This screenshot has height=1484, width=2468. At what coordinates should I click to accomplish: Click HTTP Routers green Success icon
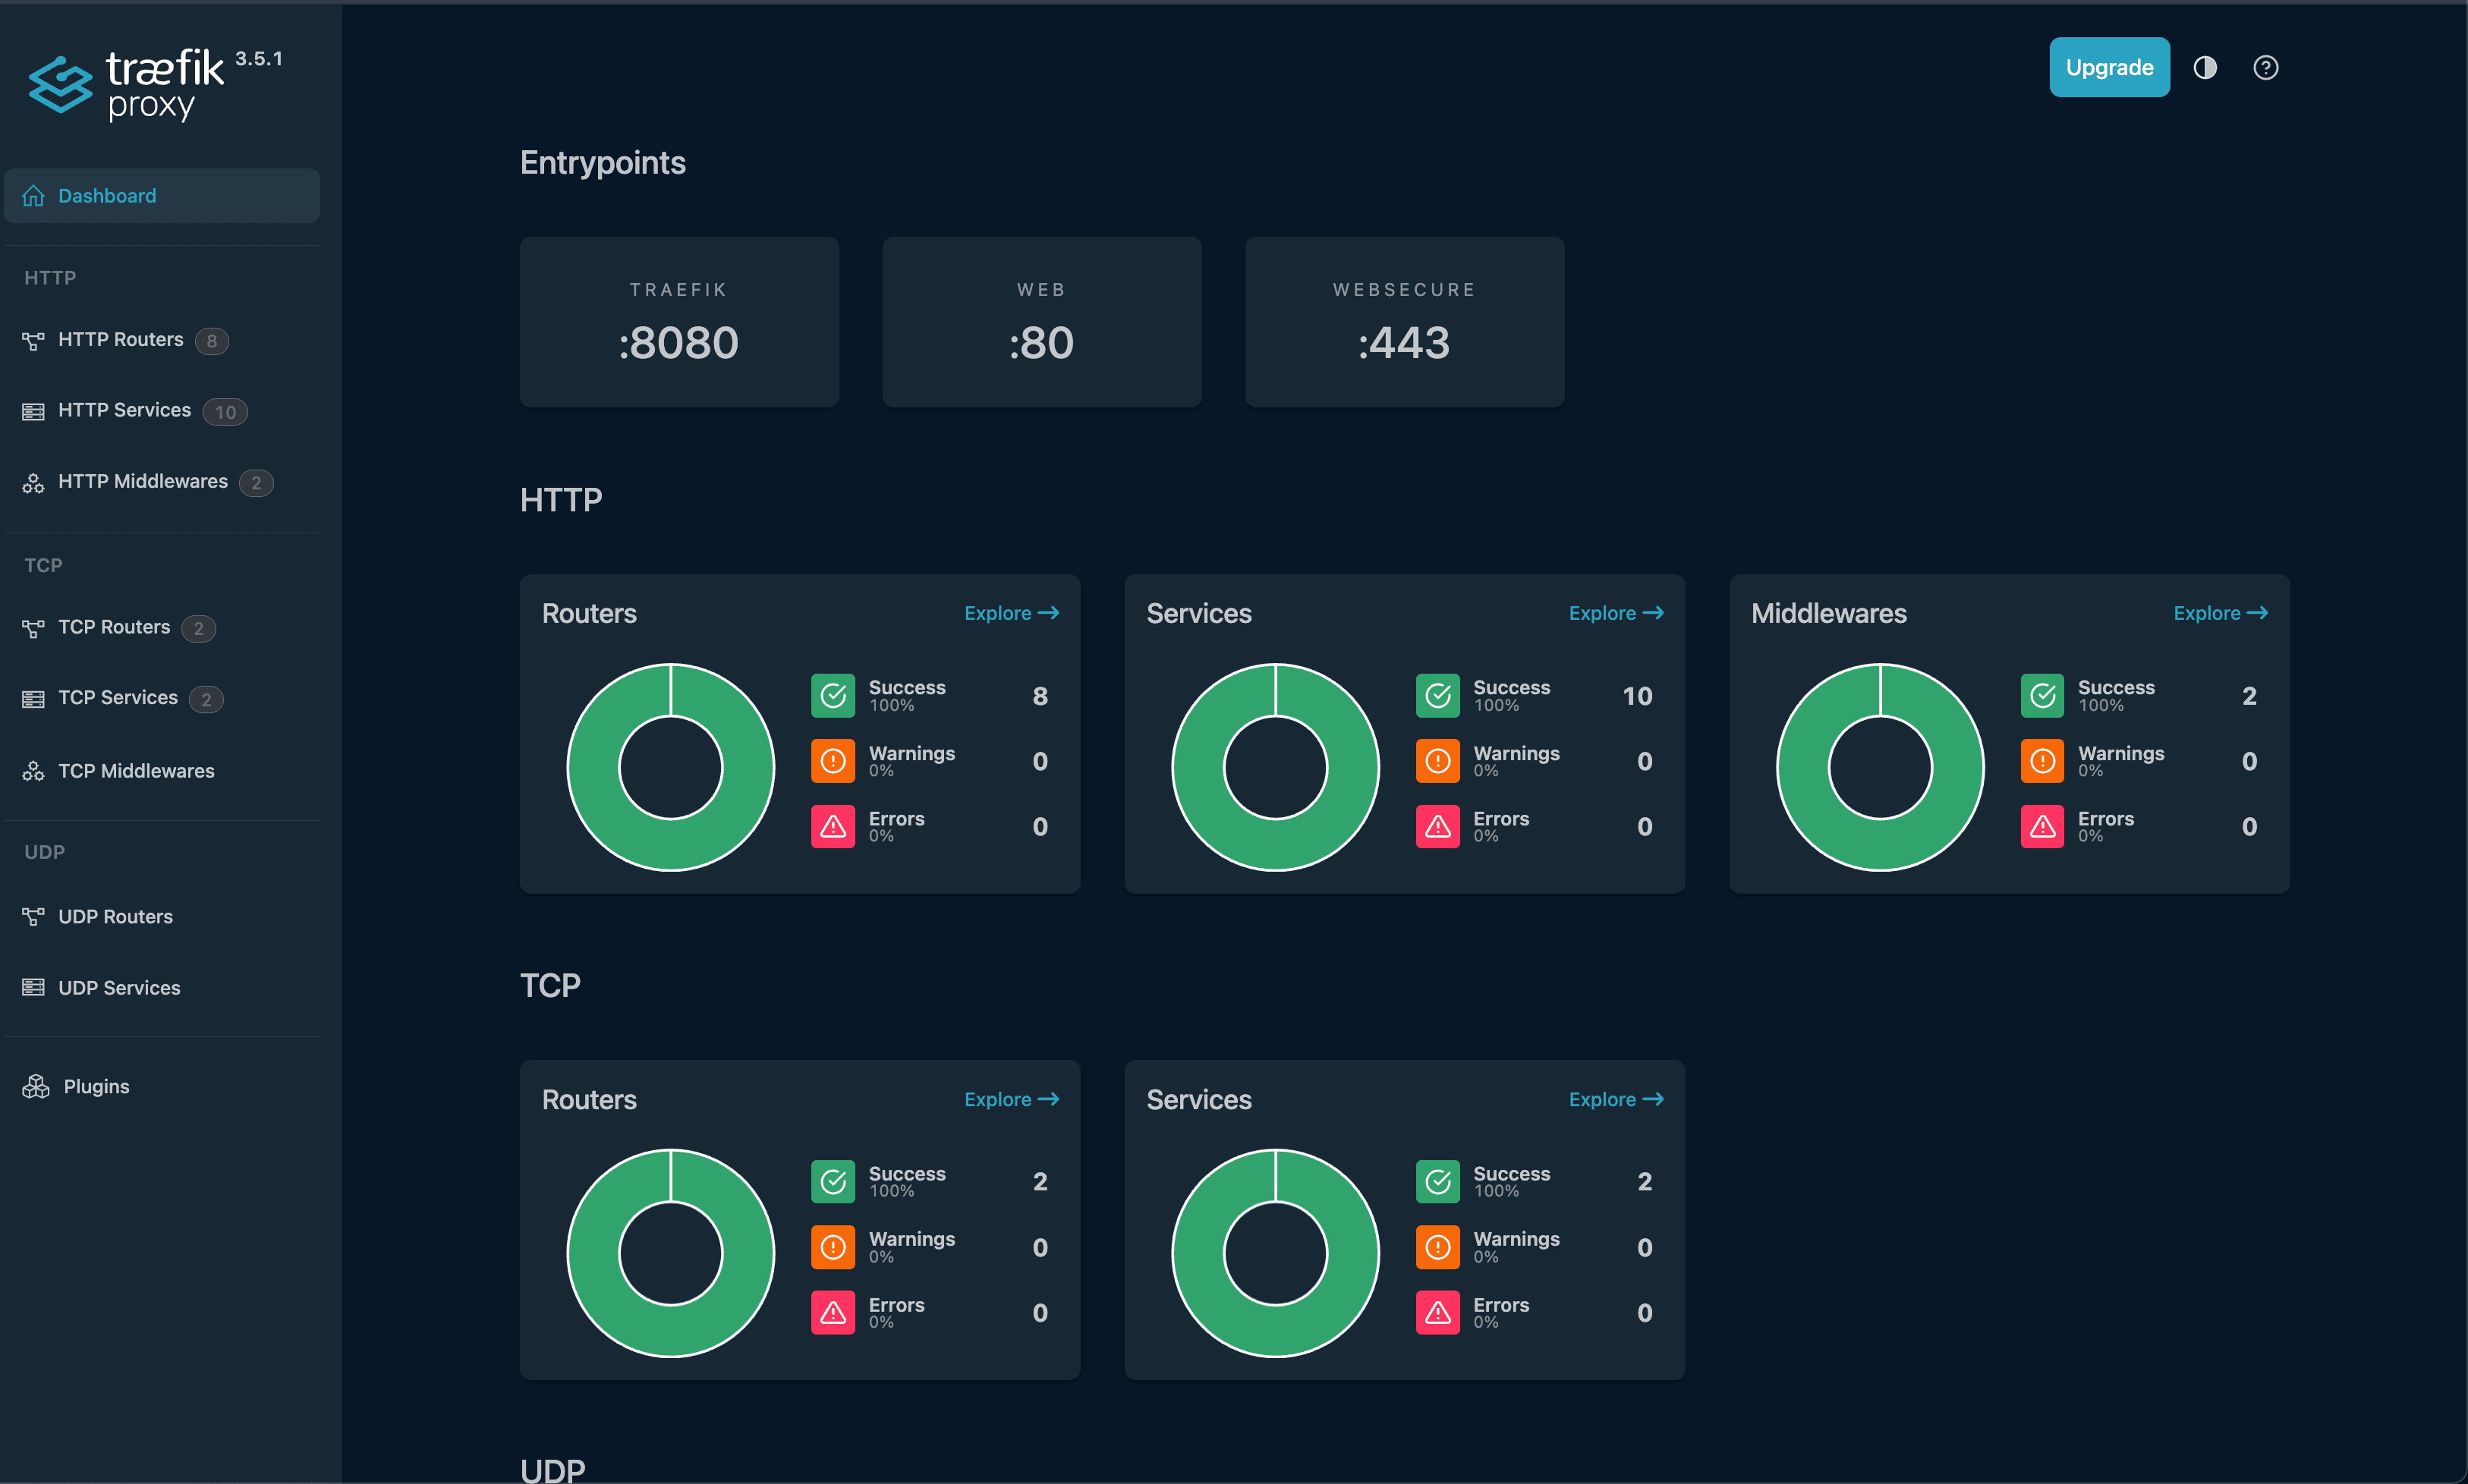tap(833, 696)
